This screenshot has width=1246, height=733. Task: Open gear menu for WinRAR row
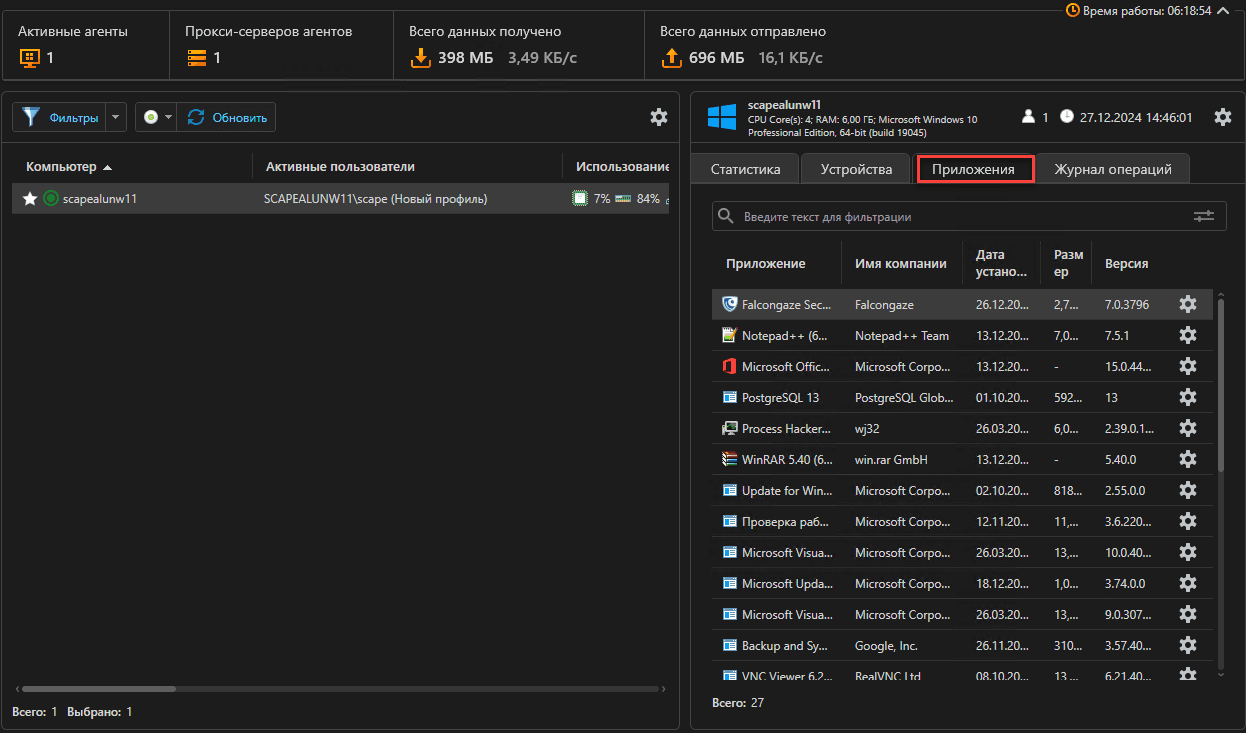coord(1188,459)
